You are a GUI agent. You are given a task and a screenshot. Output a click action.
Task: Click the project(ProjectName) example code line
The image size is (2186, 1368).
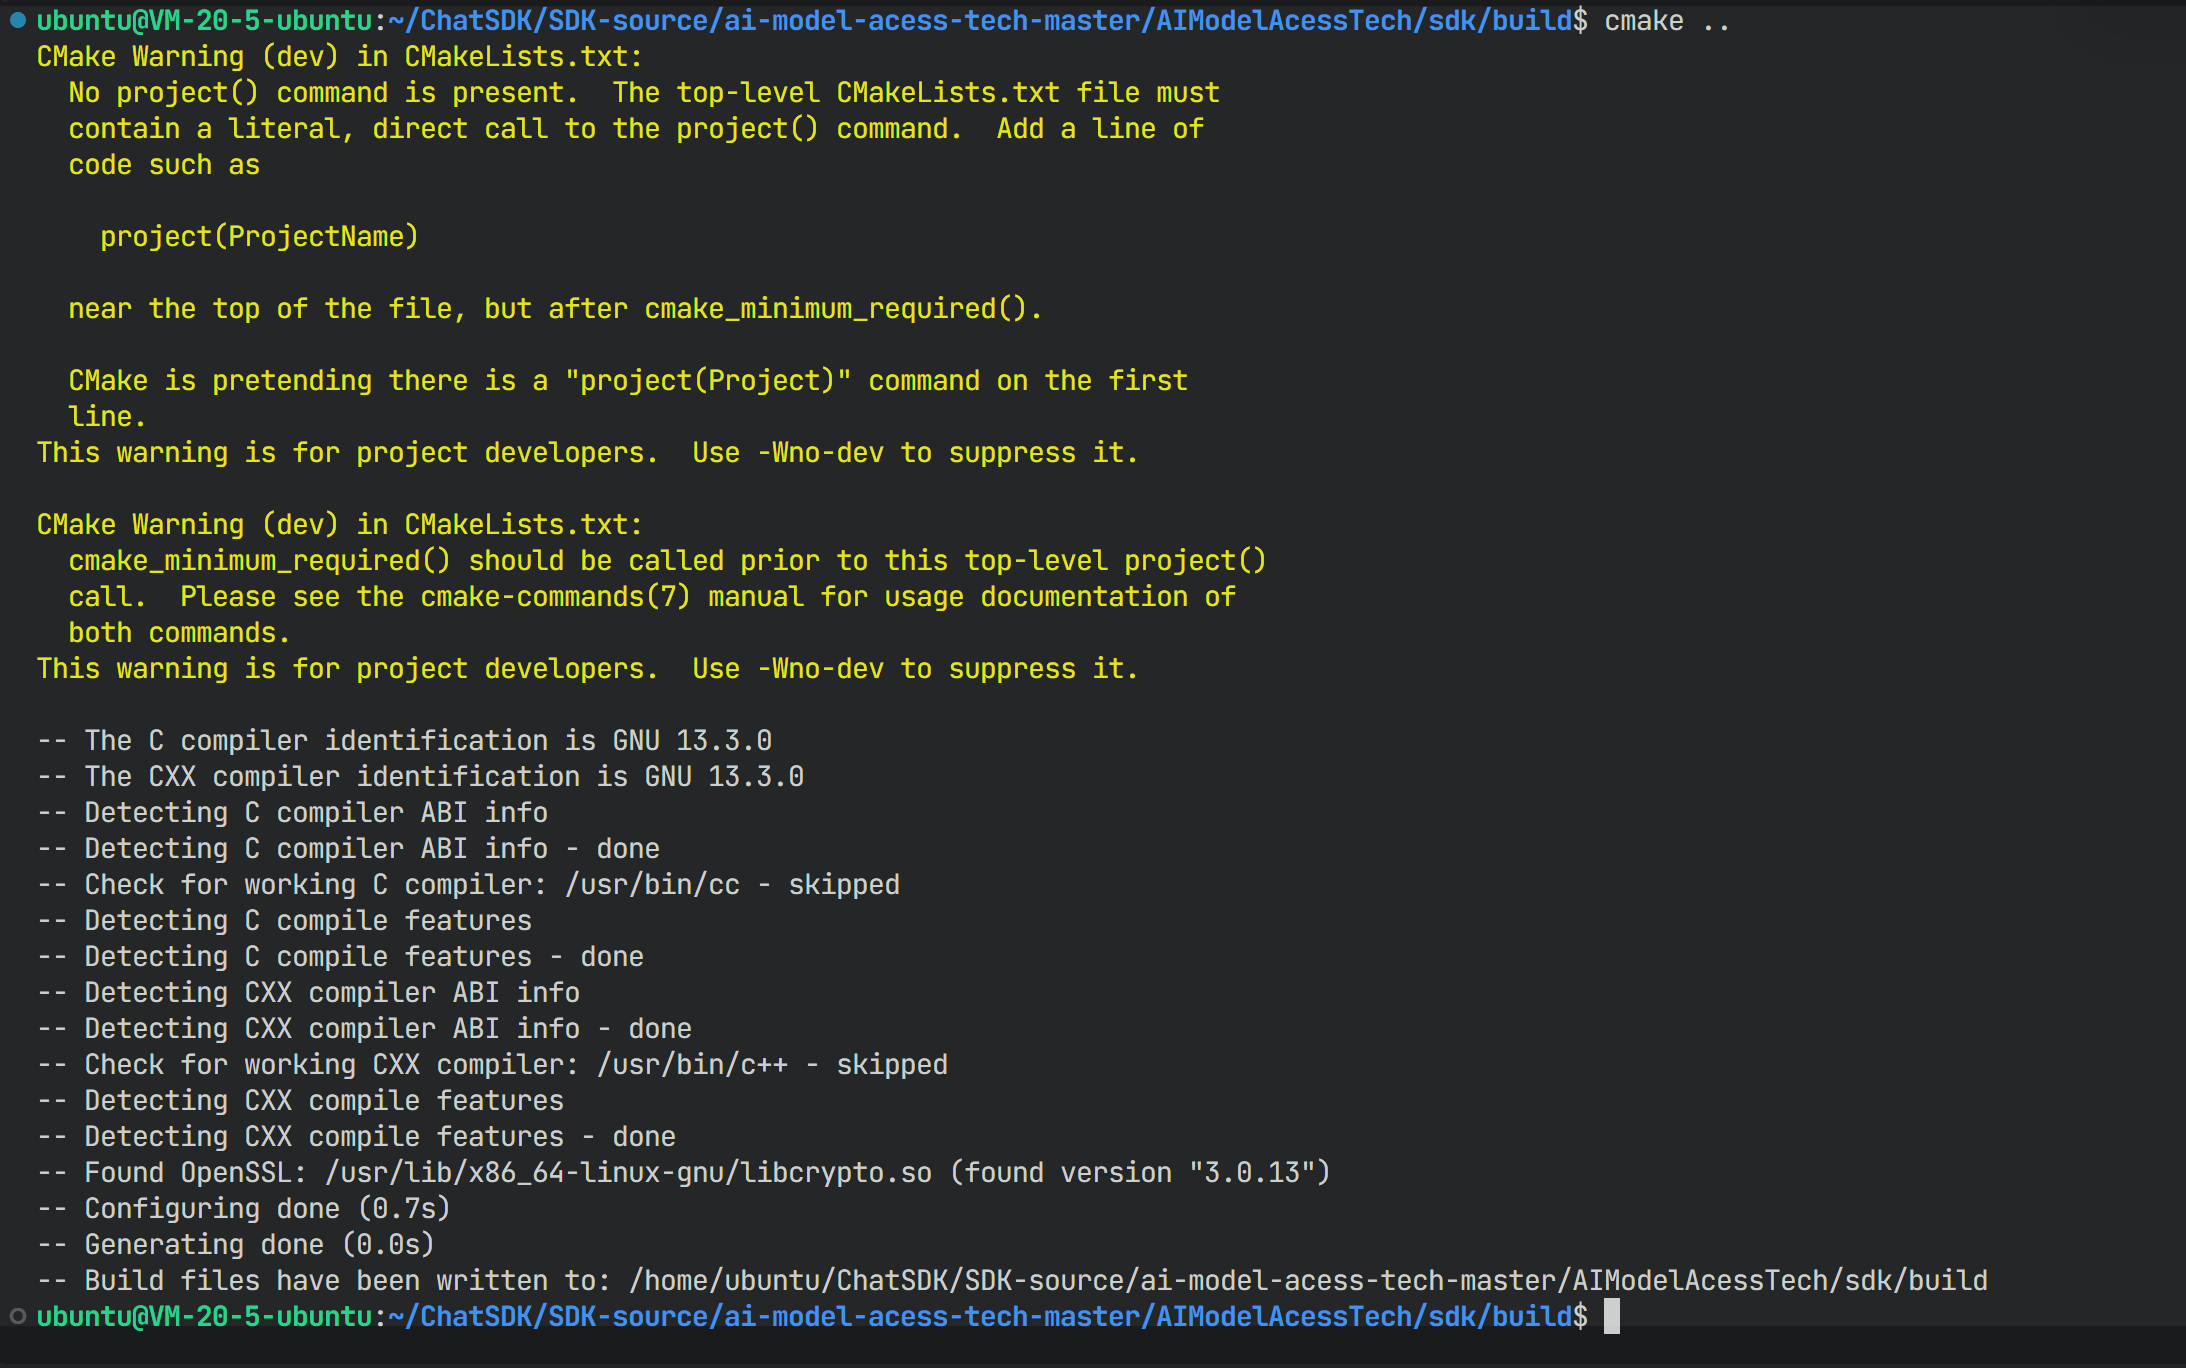tap(259, 237)
